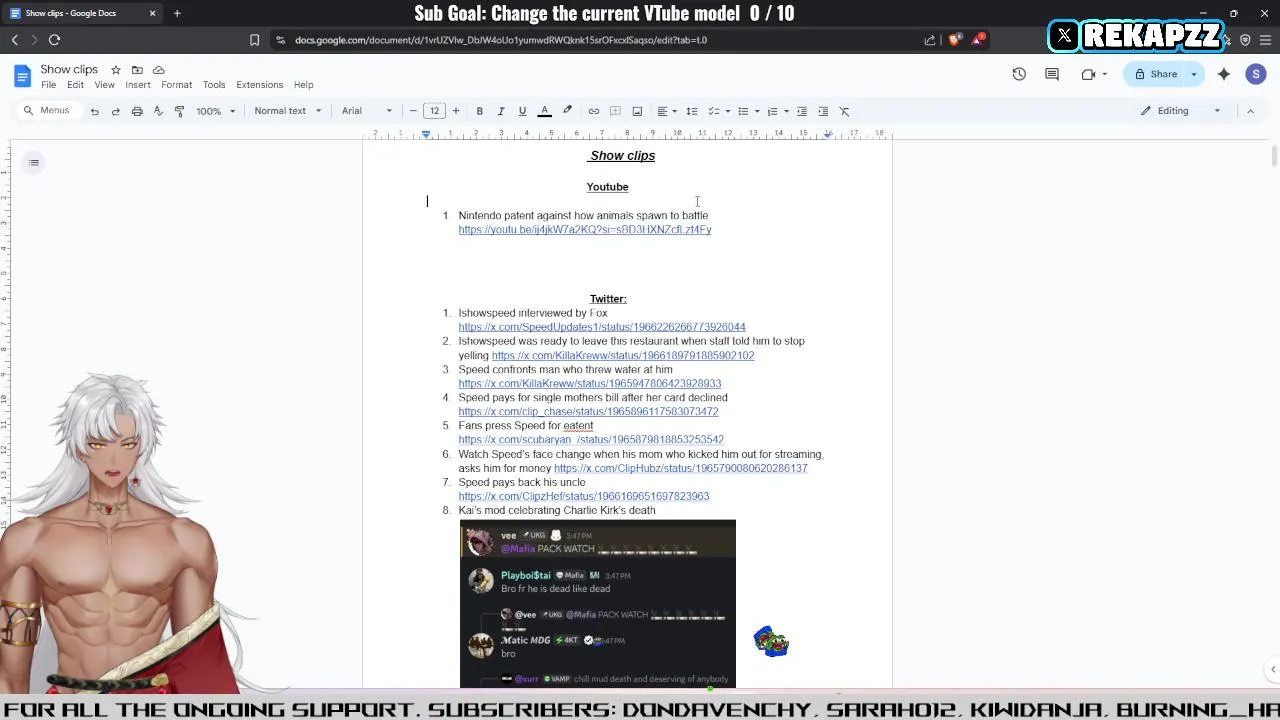1280x720 pixels.
Task: Open the clip_chase status link
Action: coord(589,412)
